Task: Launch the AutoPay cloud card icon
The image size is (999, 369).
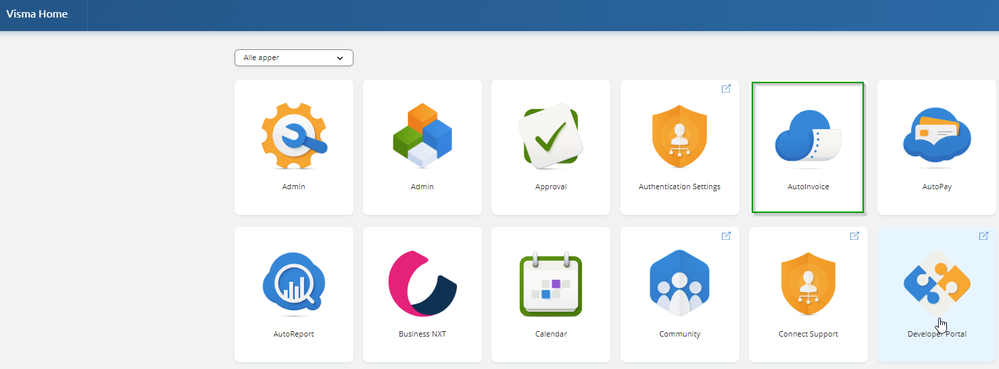Action: tap(937, 136)
